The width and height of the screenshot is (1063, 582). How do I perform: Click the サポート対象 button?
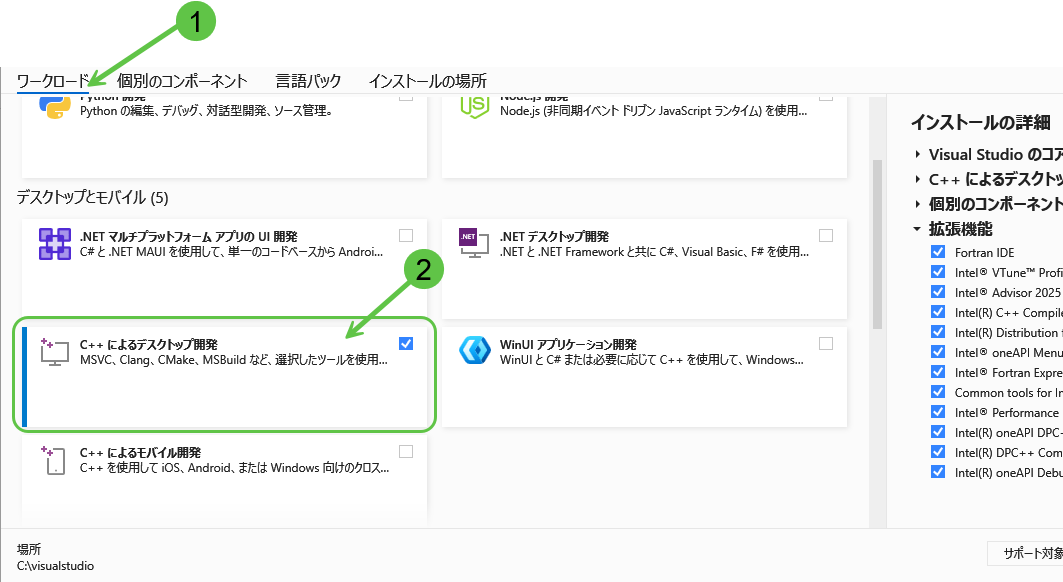[x=1025, y=554]
